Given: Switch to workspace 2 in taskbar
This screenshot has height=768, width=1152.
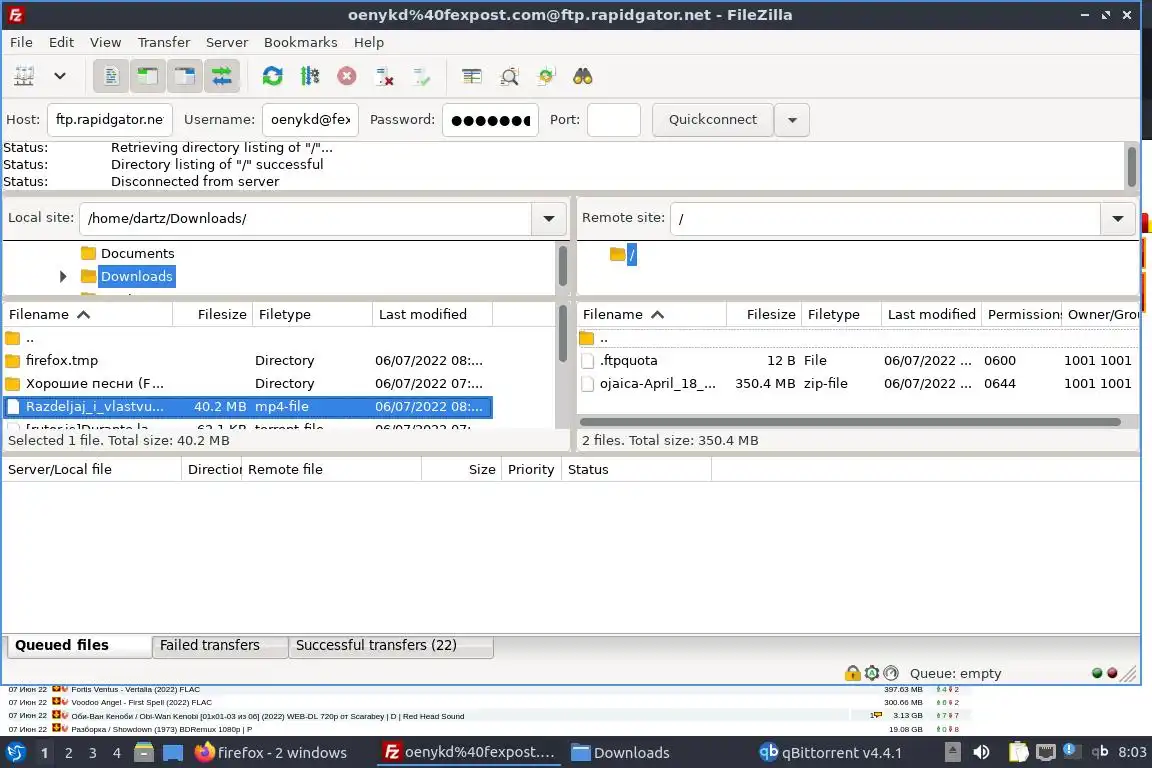Looking at the screenshot, I should 68,753.
